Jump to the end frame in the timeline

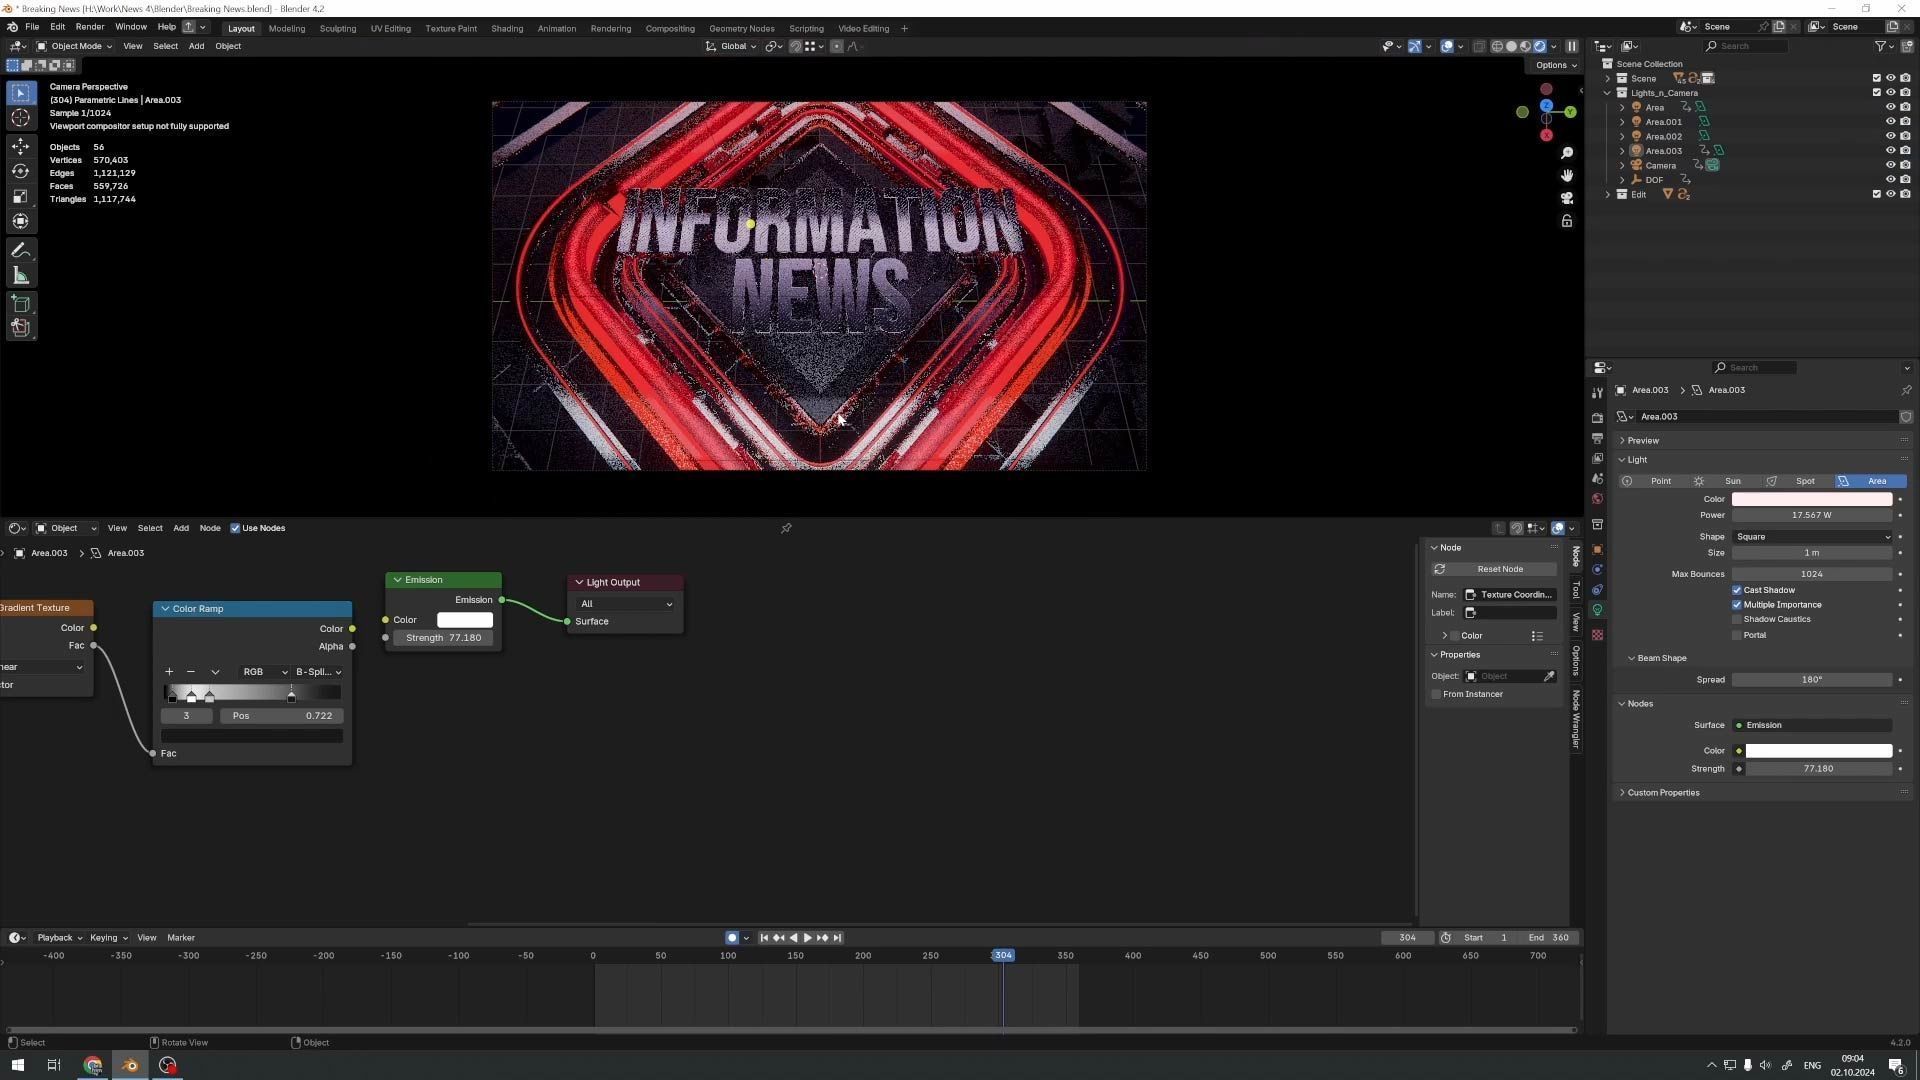(x=838, y=938)
